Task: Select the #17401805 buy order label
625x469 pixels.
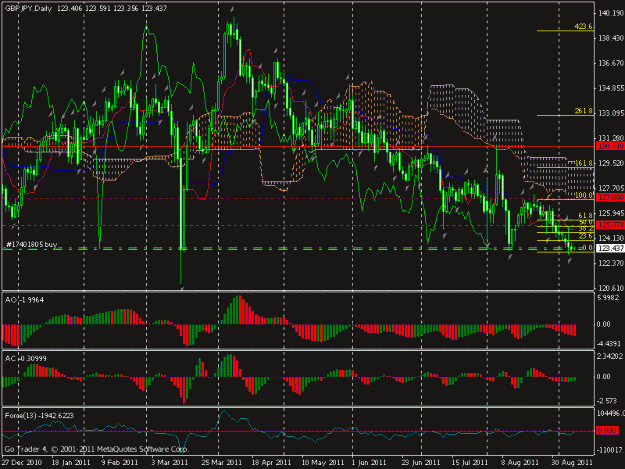Action: coord(32,244)
